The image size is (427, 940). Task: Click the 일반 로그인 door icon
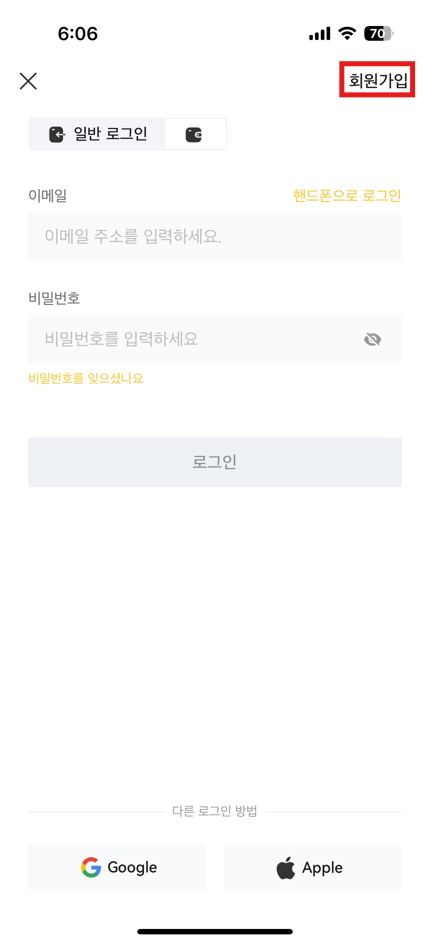coord(56,134)
